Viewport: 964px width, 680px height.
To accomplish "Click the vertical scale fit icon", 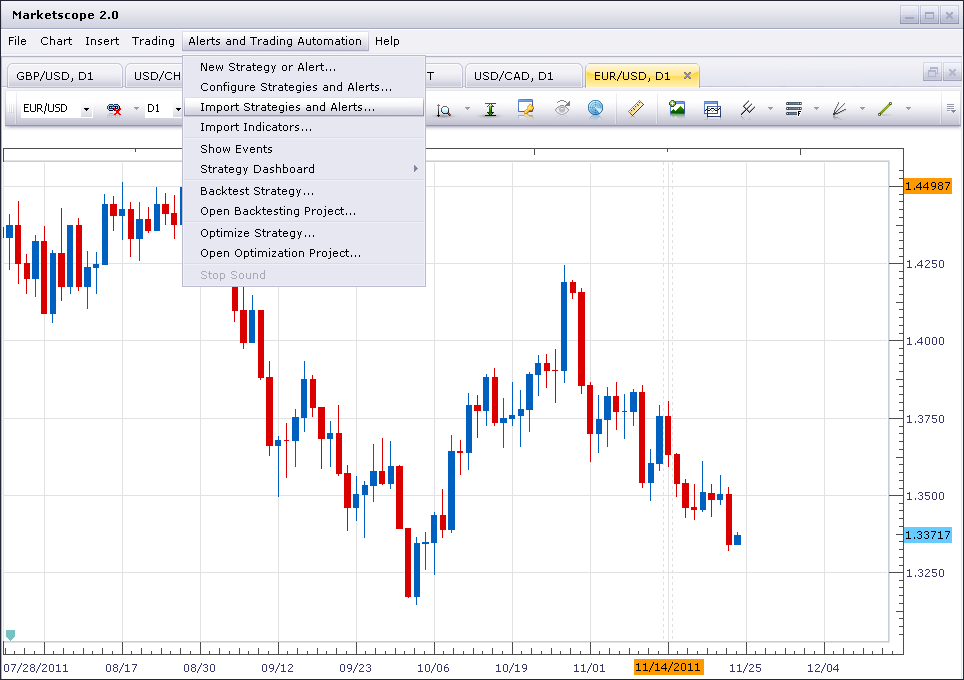I will point(490,109).
